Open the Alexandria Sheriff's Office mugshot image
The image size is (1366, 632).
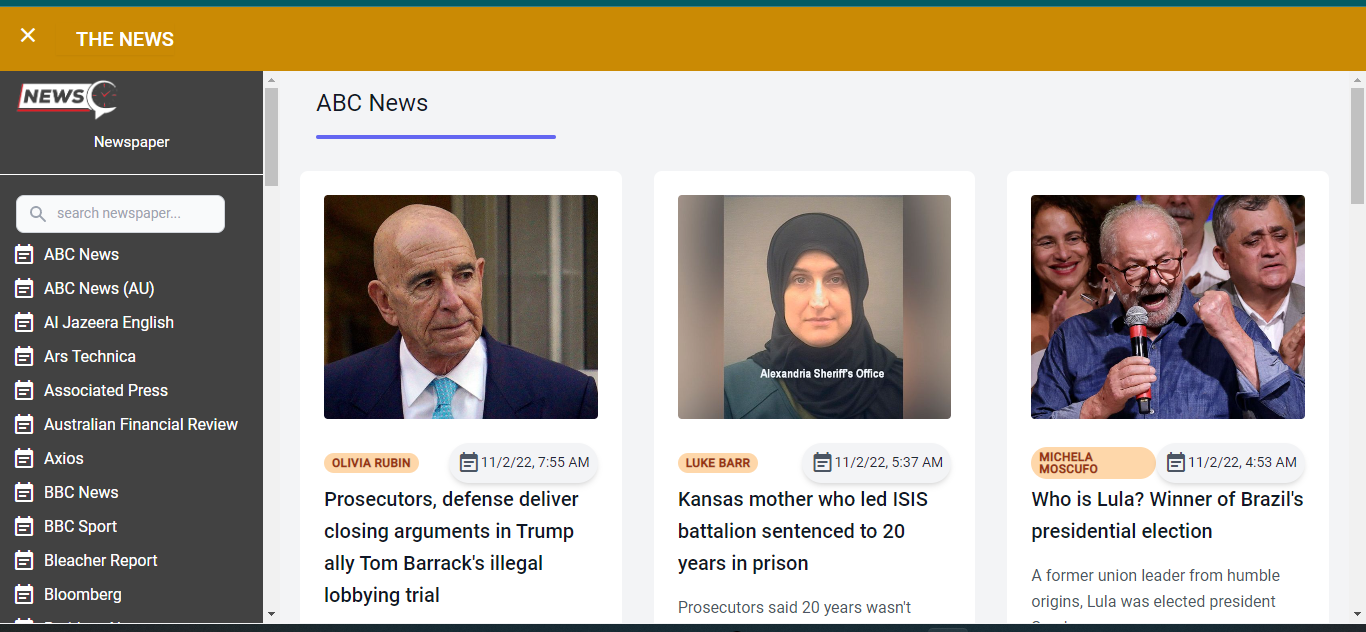(814, 307)
